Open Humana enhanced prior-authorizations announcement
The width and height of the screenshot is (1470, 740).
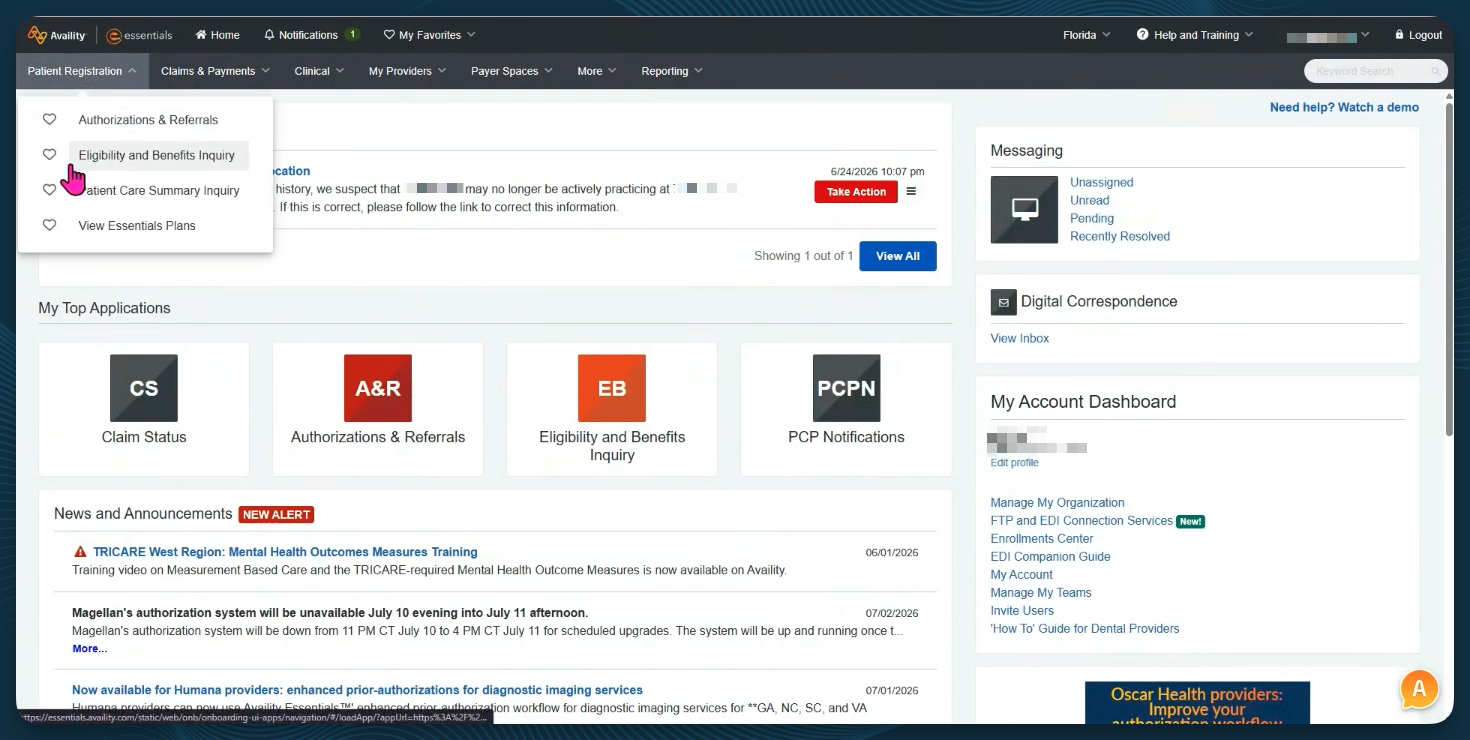pos(357,690)
